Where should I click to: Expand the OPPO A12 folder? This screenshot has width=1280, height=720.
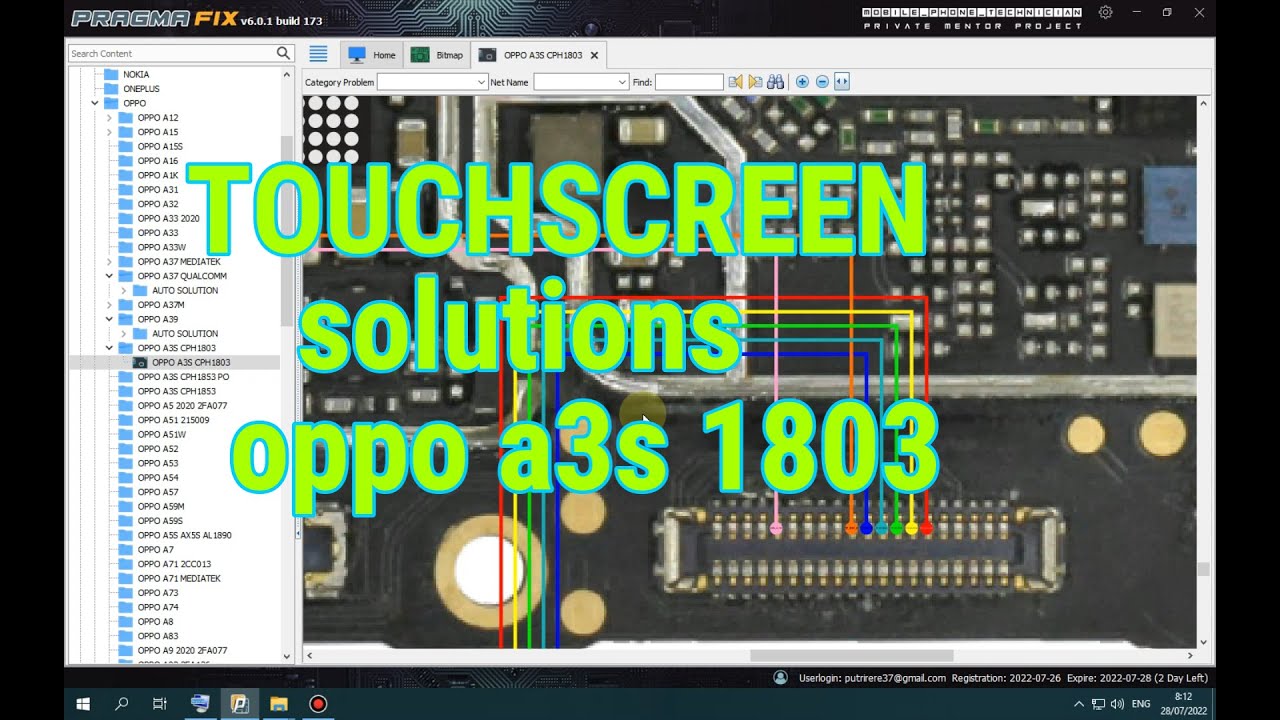[109, 118]
